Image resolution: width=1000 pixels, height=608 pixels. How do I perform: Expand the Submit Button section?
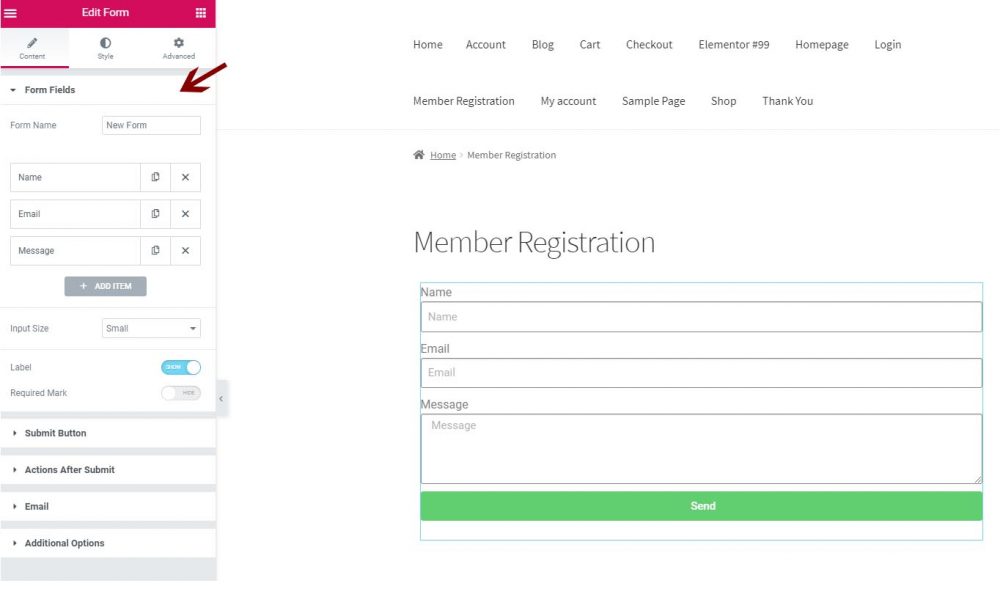click(x=55, y=433)
